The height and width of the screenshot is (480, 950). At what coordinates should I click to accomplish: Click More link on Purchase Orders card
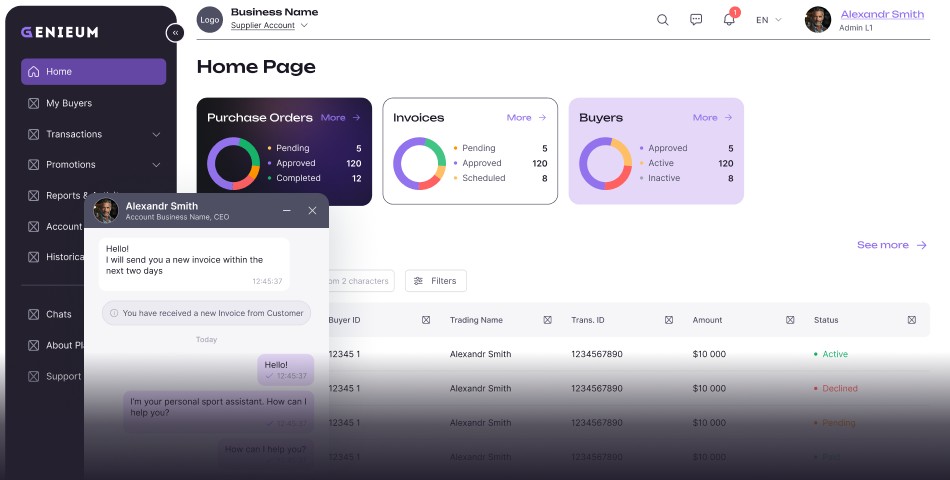click(340, 118)
